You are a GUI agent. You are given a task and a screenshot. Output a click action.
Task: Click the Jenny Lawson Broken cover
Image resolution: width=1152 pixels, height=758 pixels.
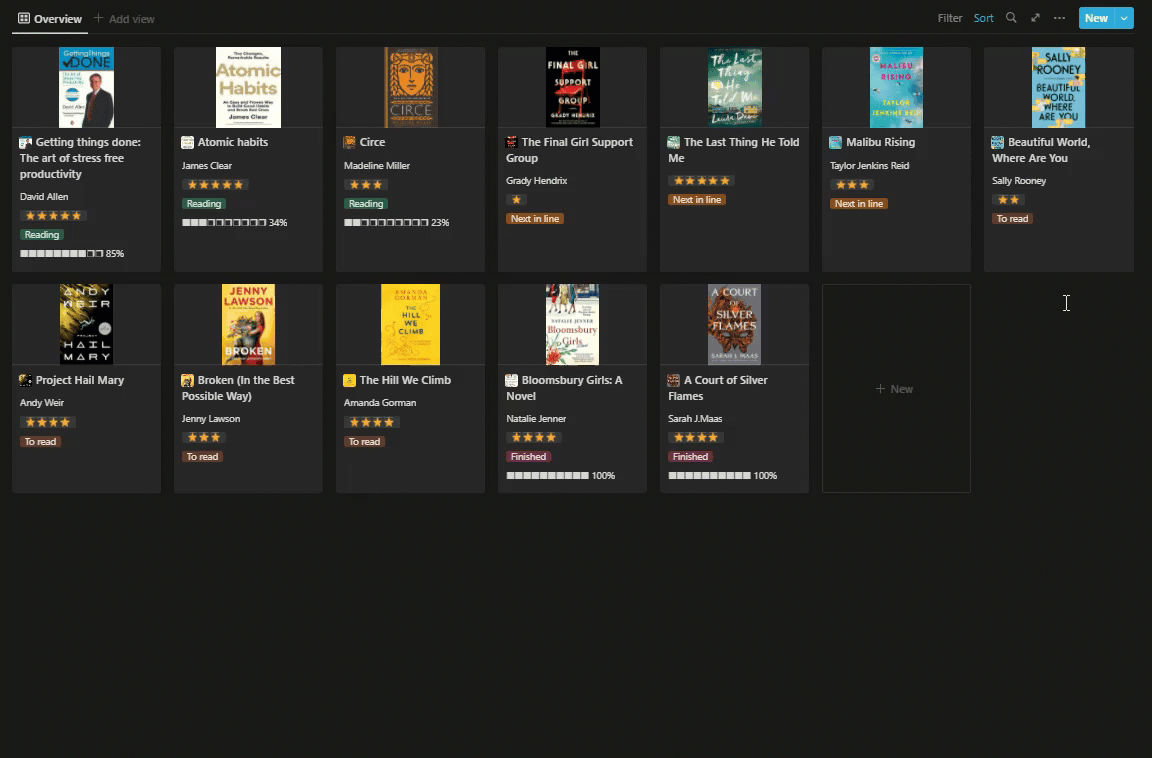point(248,325)
